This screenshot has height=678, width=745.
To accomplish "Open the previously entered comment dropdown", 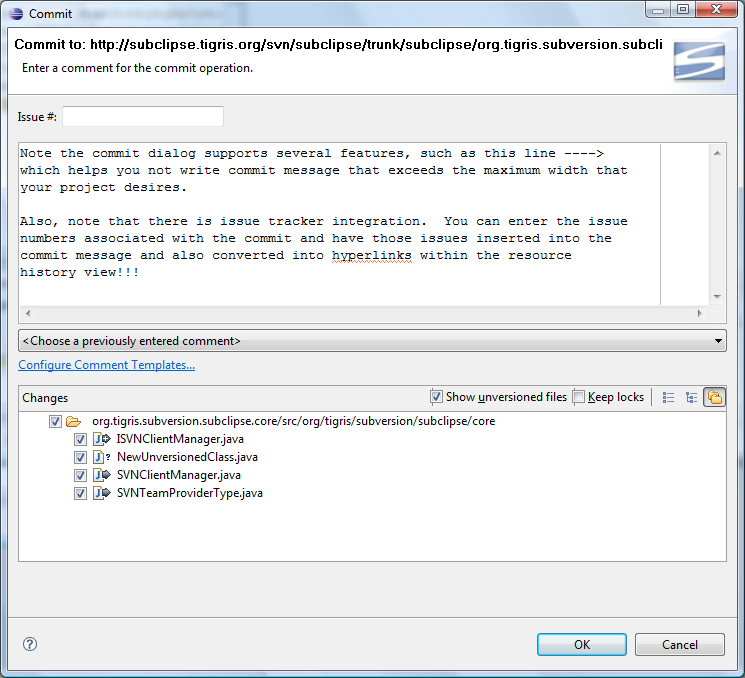I will pyautogui.click(x=372, y=341).
